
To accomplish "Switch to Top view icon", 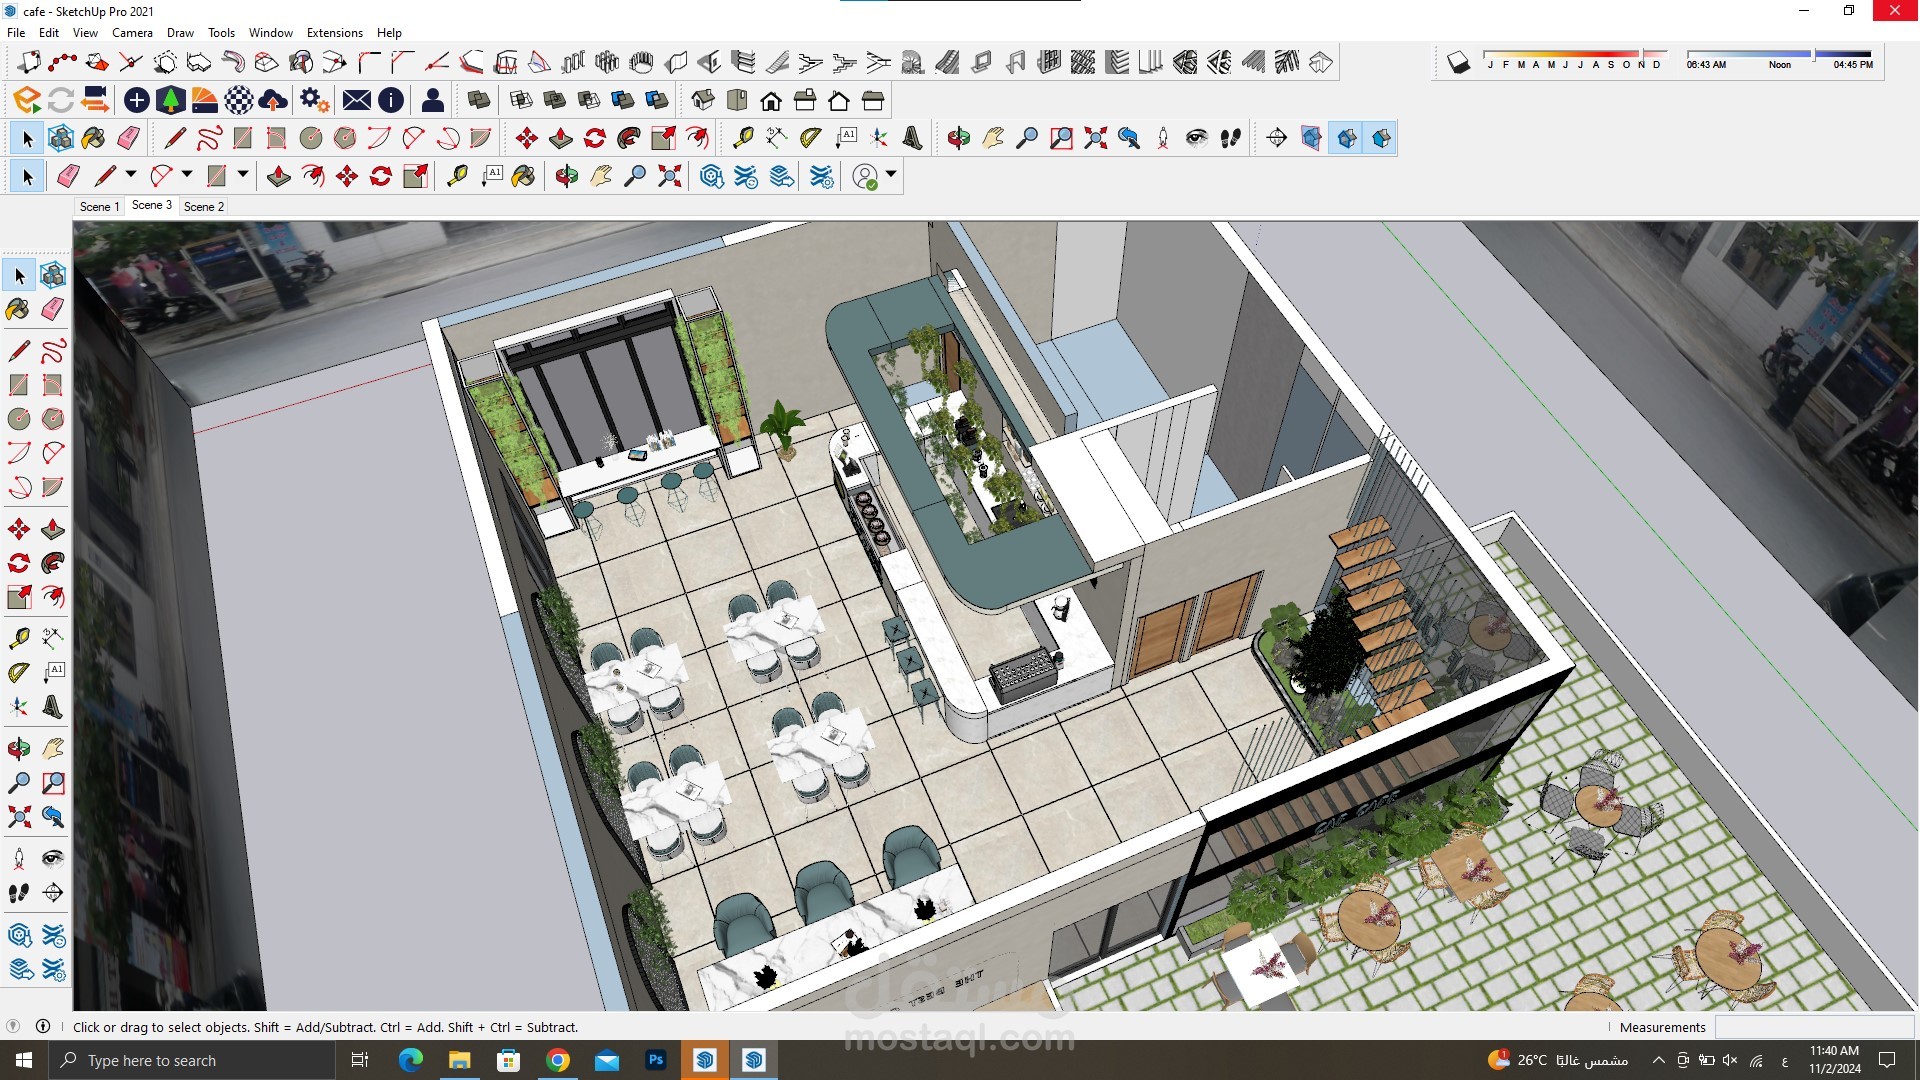I will click(x=737, y=100).
